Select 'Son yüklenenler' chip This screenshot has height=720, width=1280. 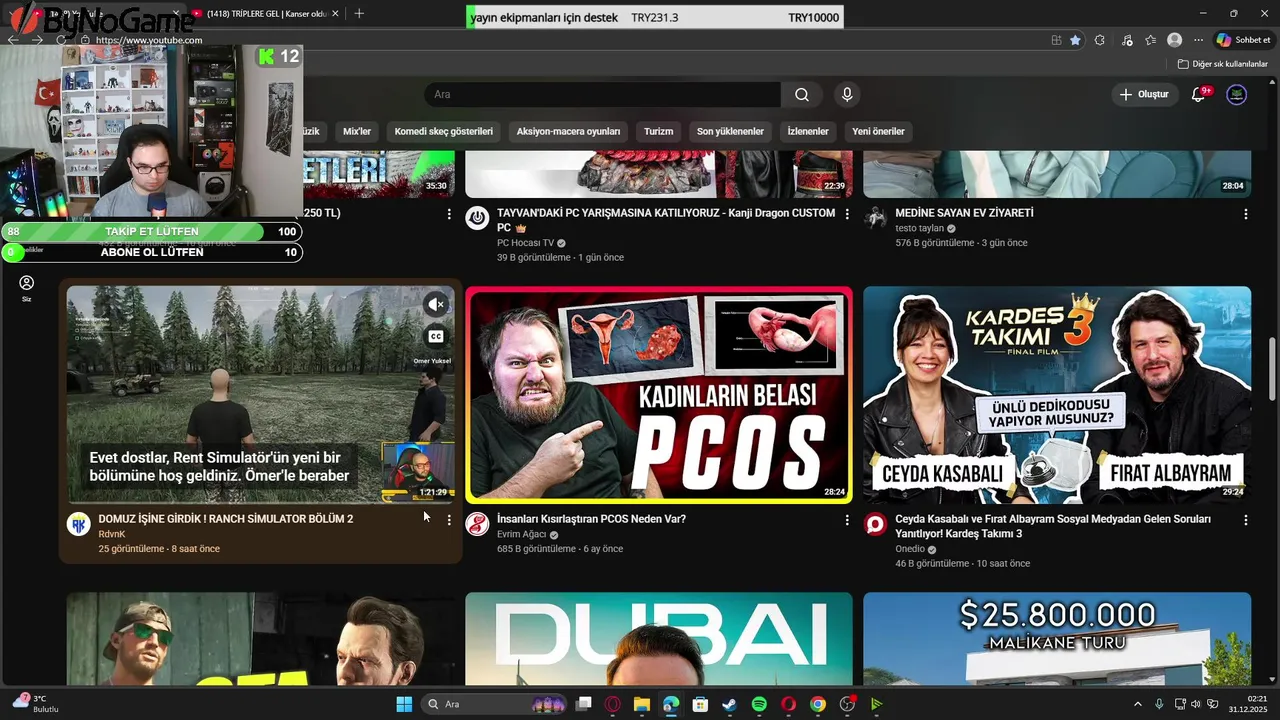(x=730, y=131)
